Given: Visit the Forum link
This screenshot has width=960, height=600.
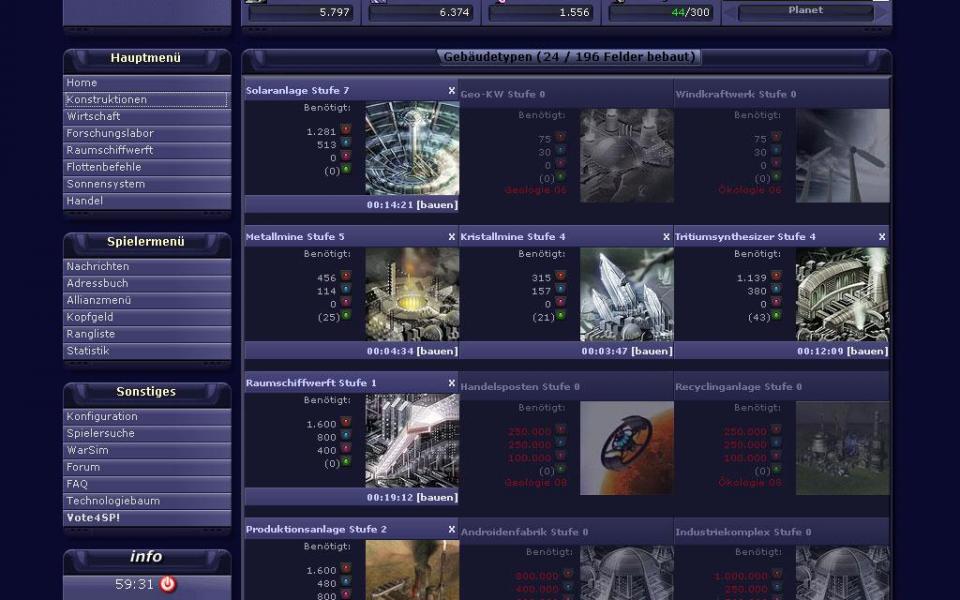Looking at the screenshot, I should point(147,467).
